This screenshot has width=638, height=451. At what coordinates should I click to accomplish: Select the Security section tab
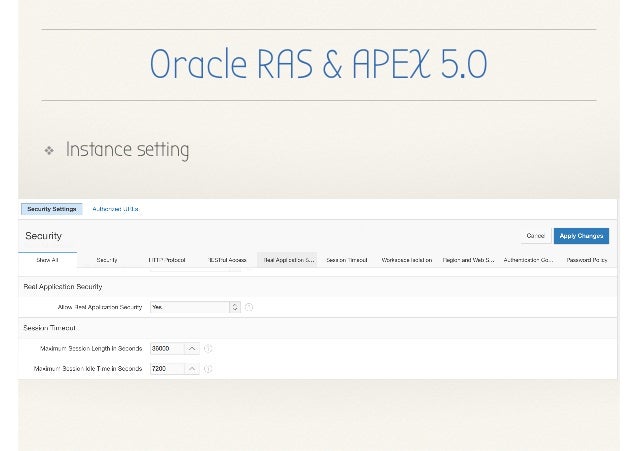coord(107,260)
